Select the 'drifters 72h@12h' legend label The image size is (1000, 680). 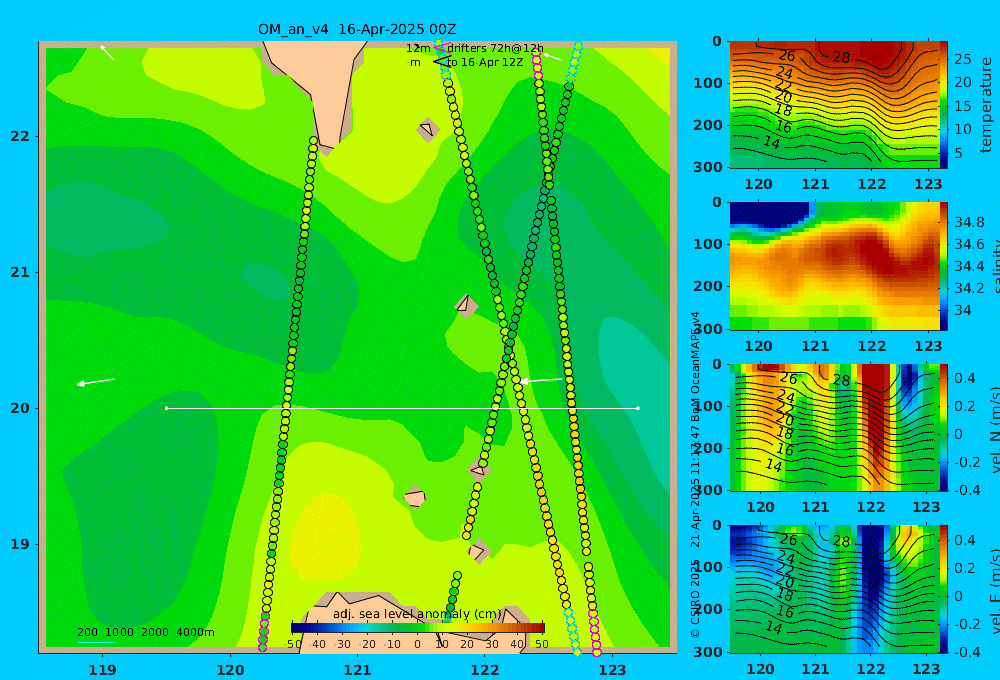click(495, 48)
